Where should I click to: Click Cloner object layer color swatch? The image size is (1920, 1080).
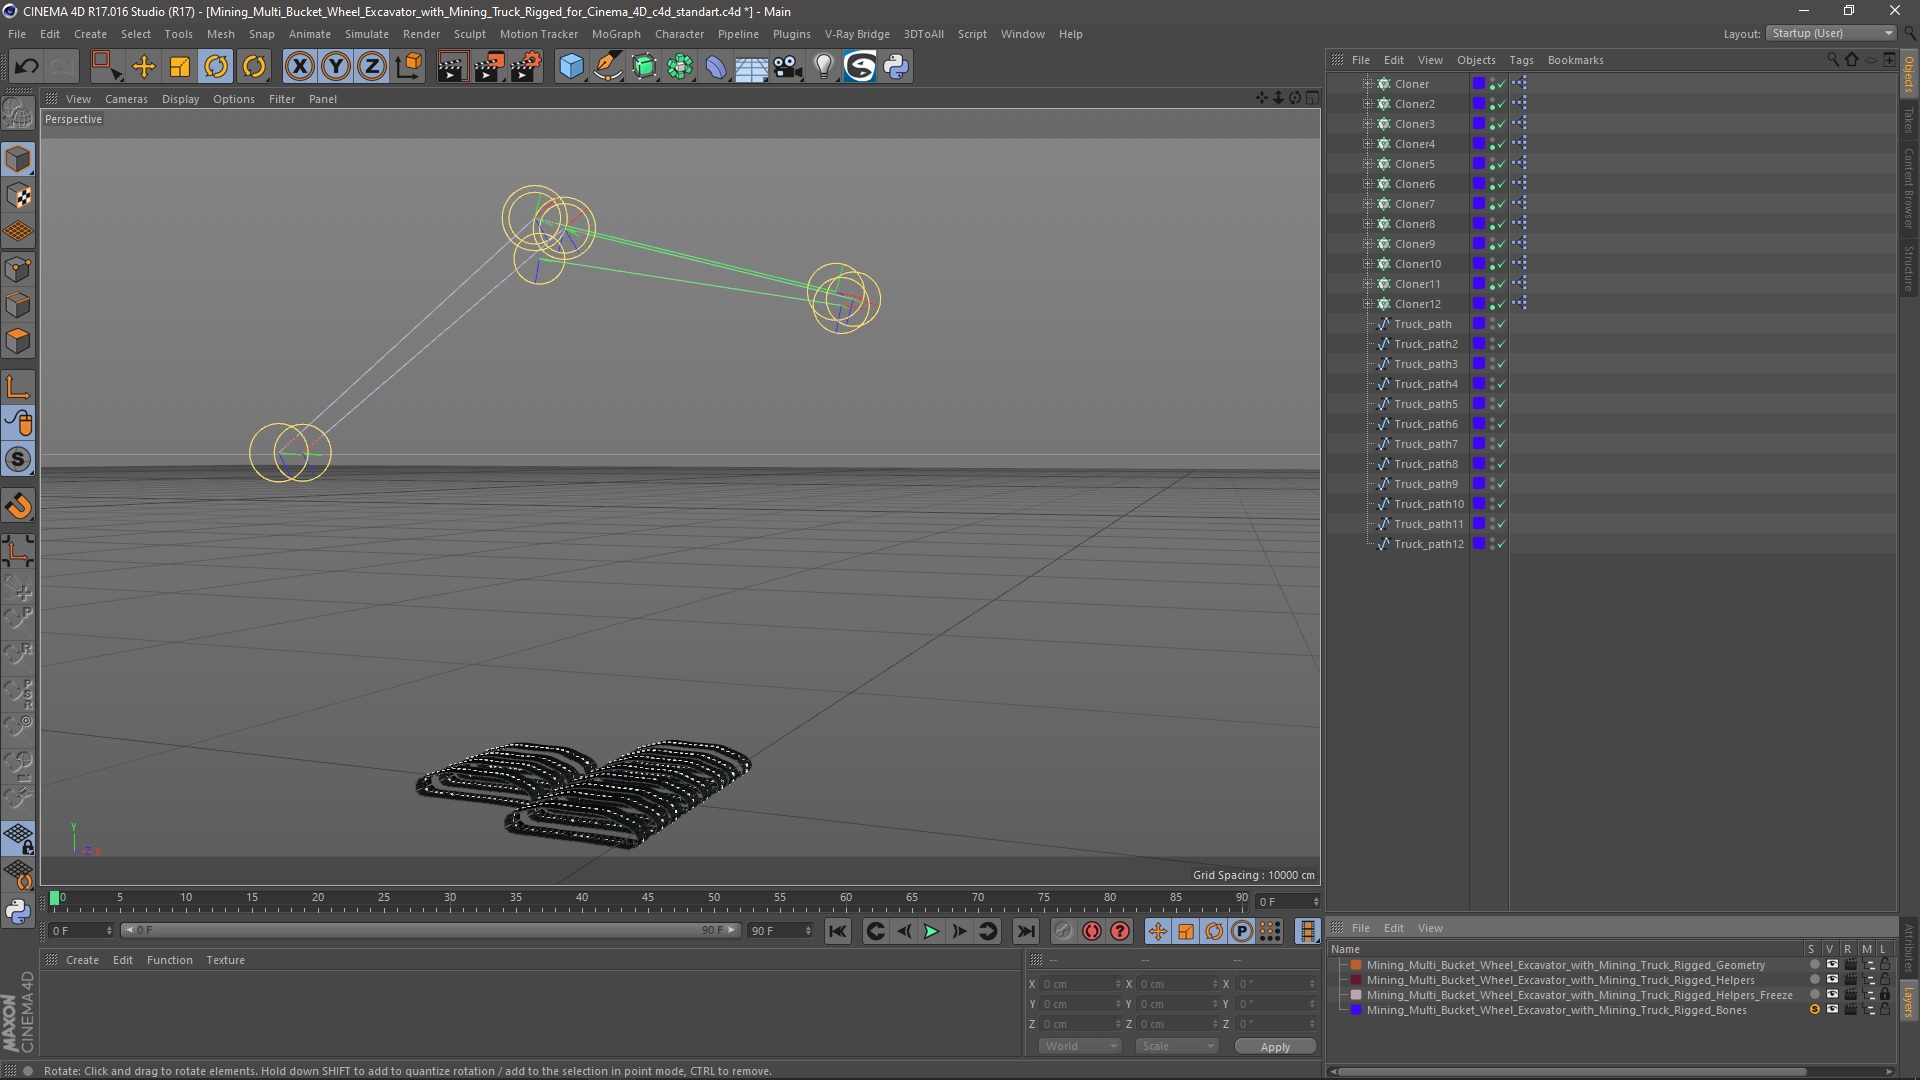(1478, 84)
